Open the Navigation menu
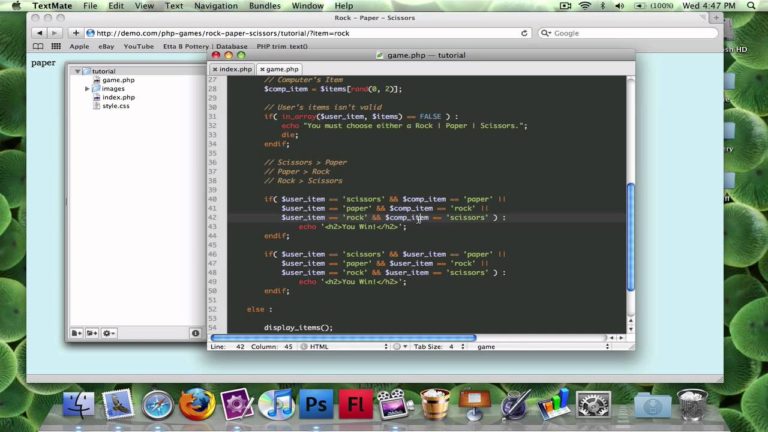The image size is (768, 432). (216, 6)
